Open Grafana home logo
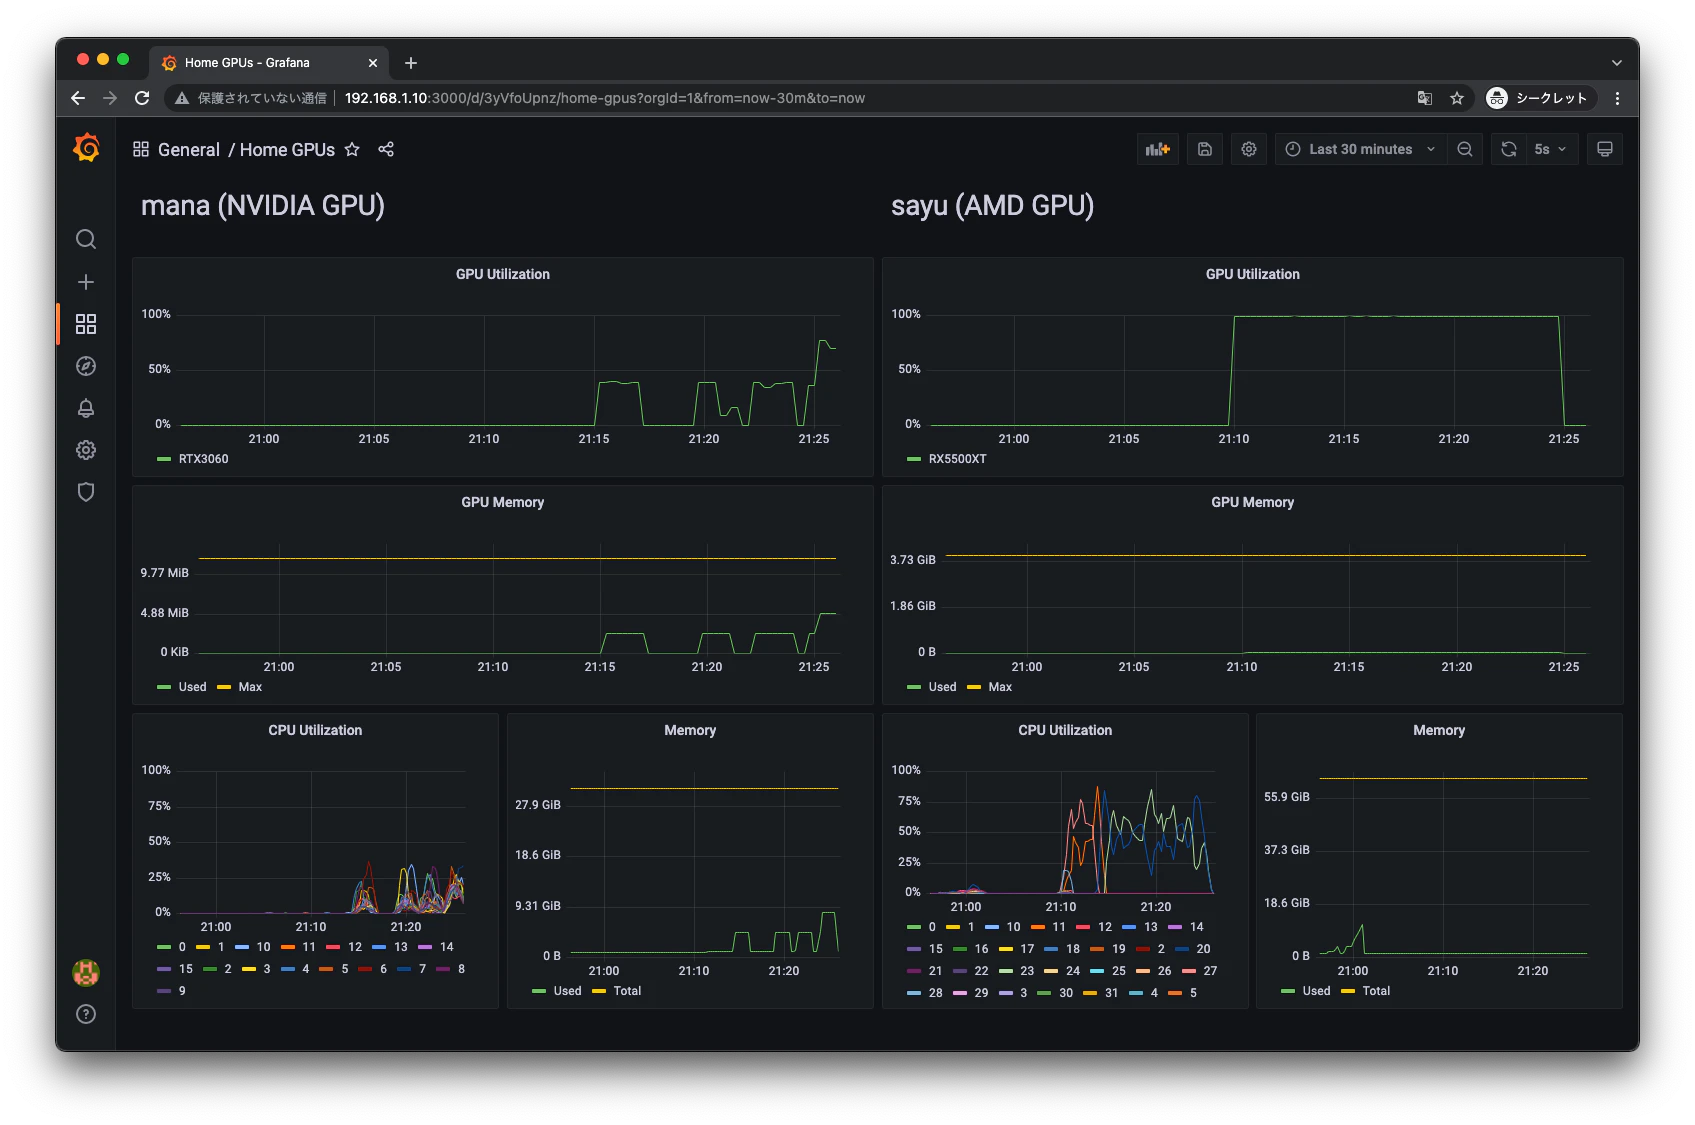This screenshot has height=1125, width=1695. pos(86,148)
